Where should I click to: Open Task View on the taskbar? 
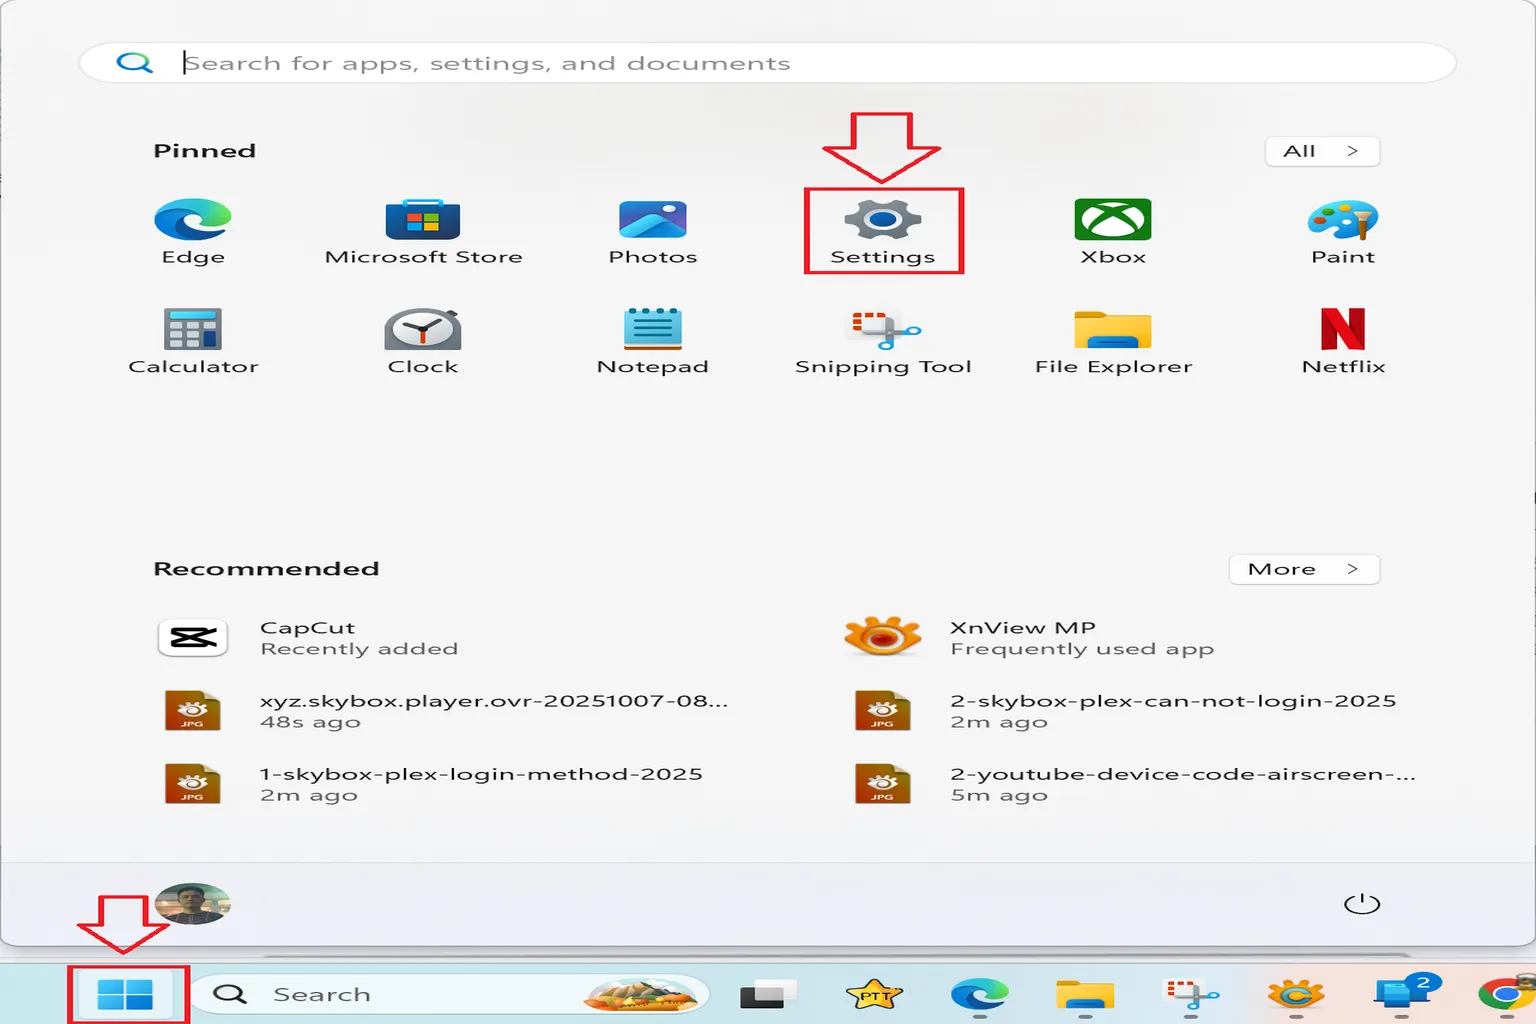click(x=768, y=995)
